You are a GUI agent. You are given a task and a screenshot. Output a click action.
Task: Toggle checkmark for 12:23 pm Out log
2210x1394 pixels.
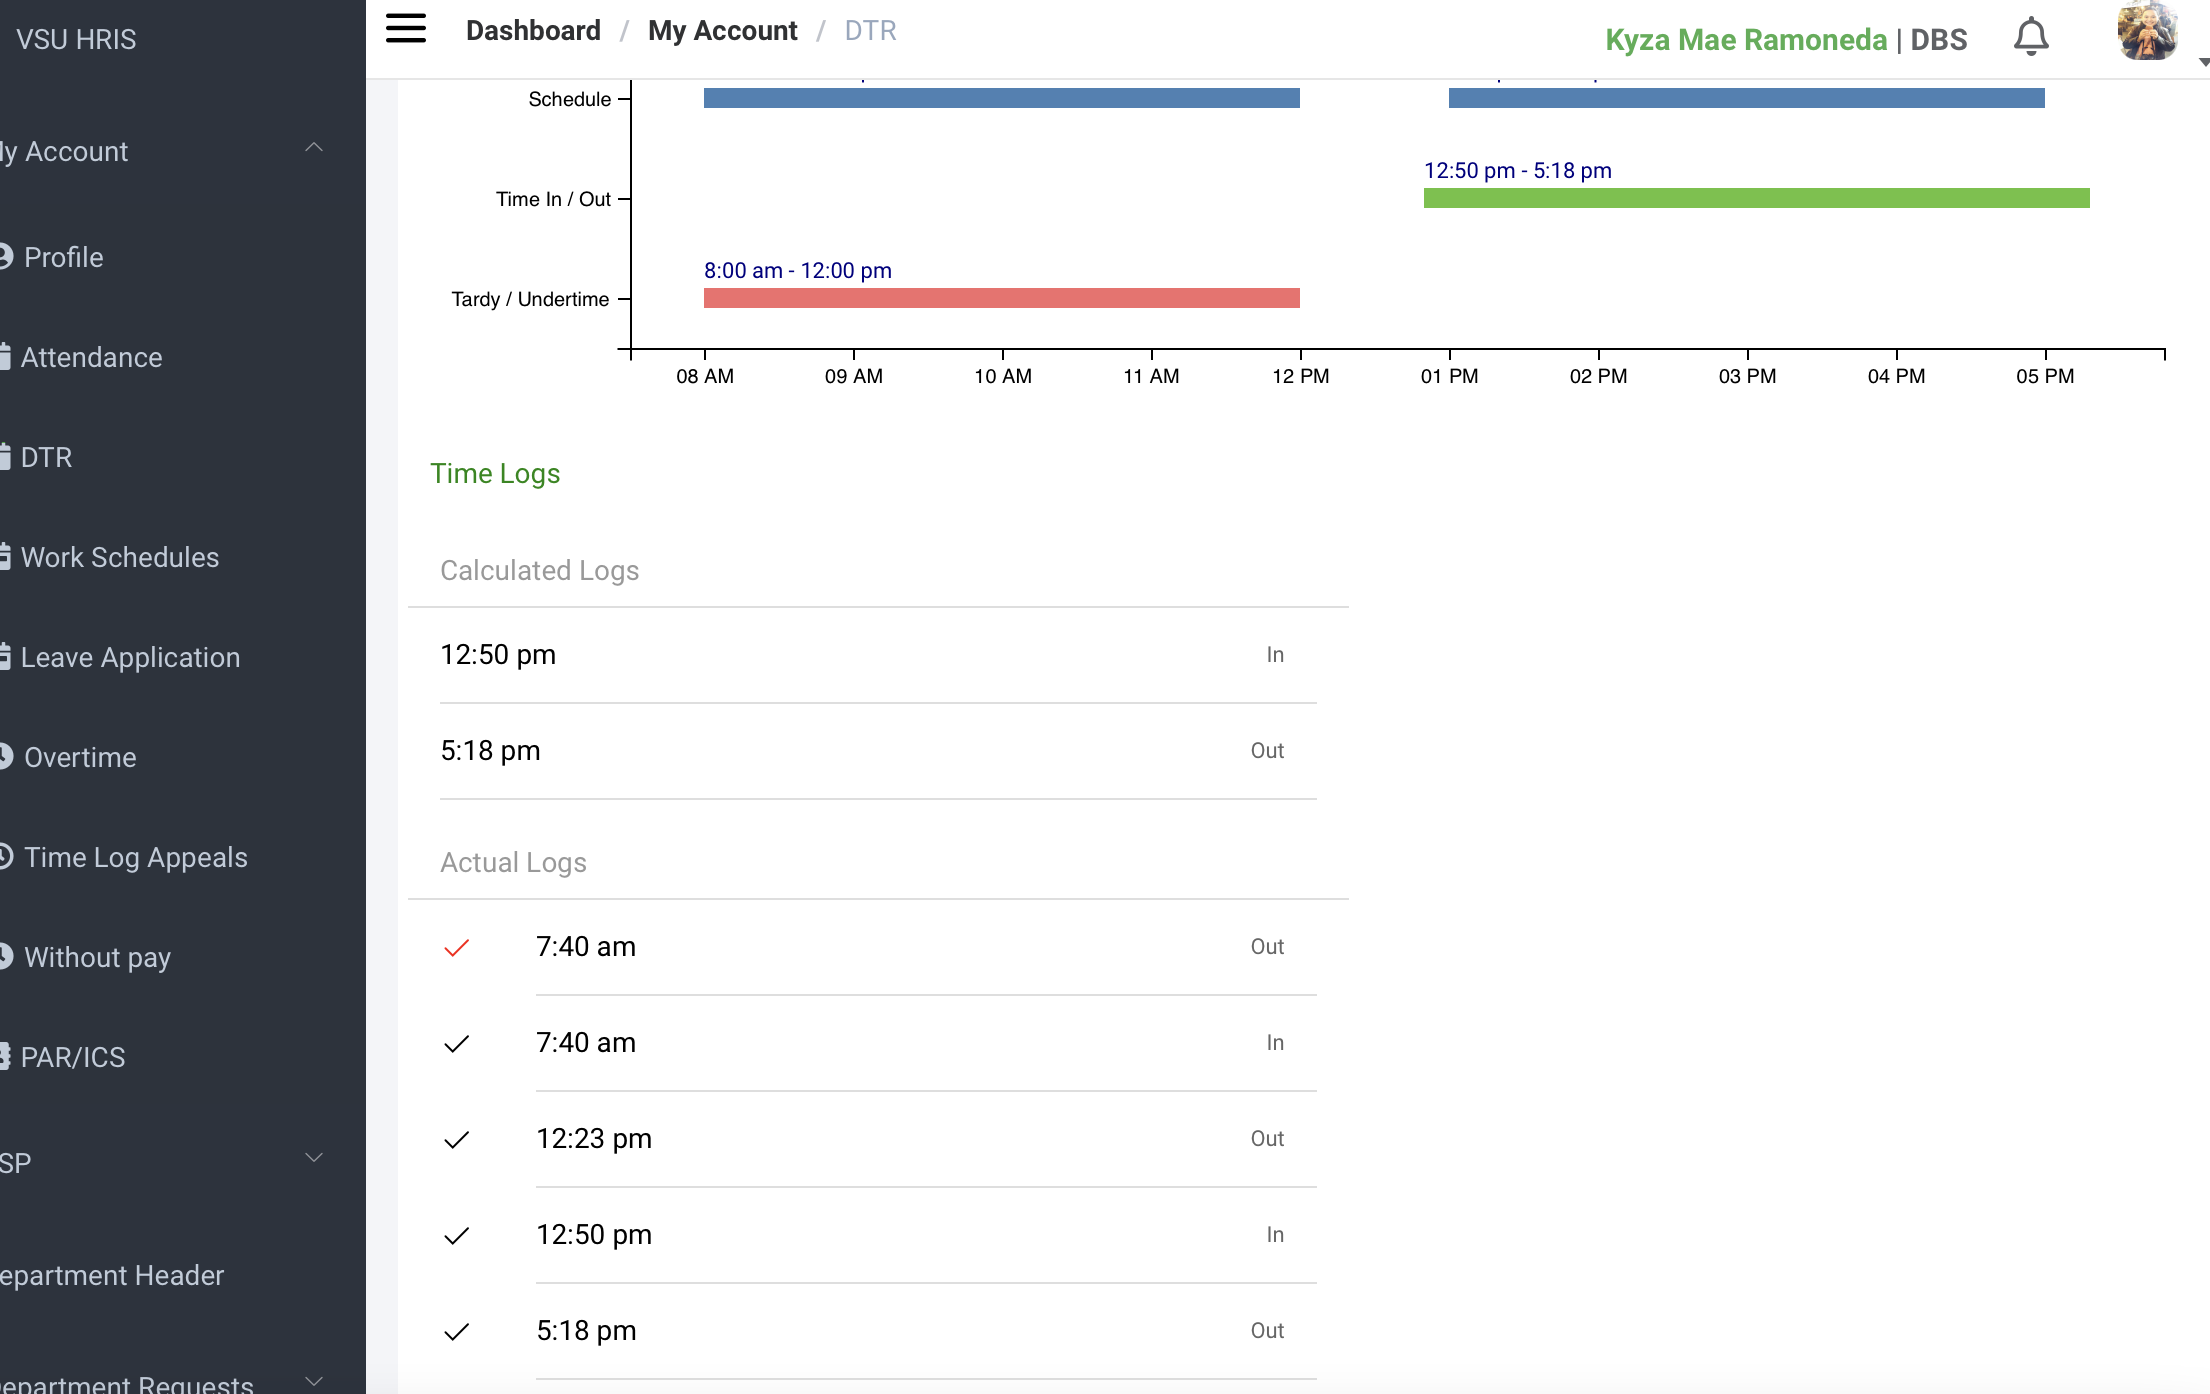[x=456, y=1139]
